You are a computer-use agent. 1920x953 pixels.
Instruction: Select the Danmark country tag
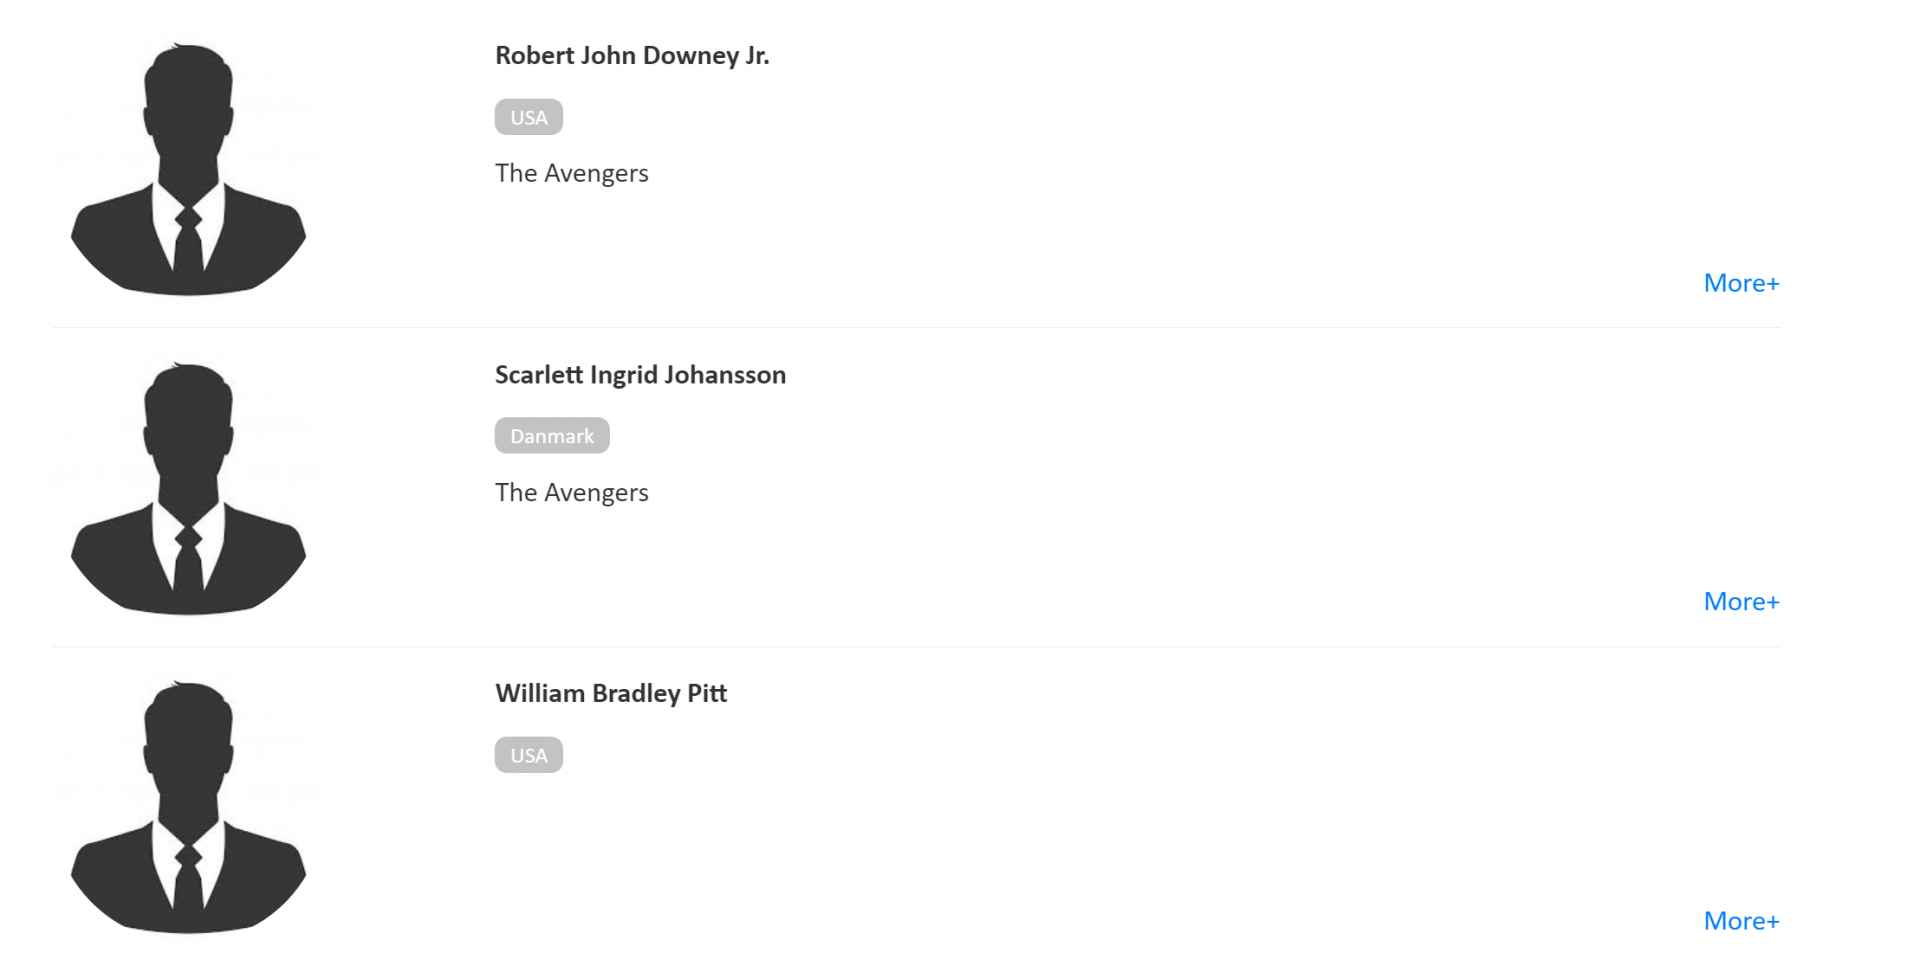(552, 436)
